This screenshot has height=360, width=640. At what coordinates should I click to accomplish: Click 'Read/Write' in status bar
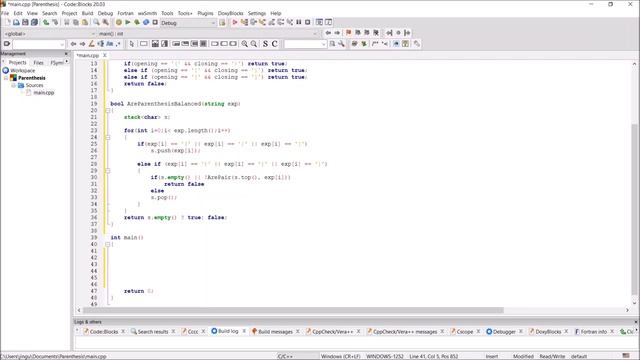click(552, 356)
